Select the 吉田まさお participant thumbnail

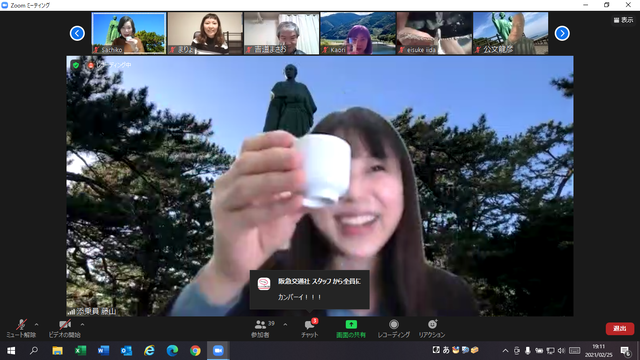[x=281, y=33]
